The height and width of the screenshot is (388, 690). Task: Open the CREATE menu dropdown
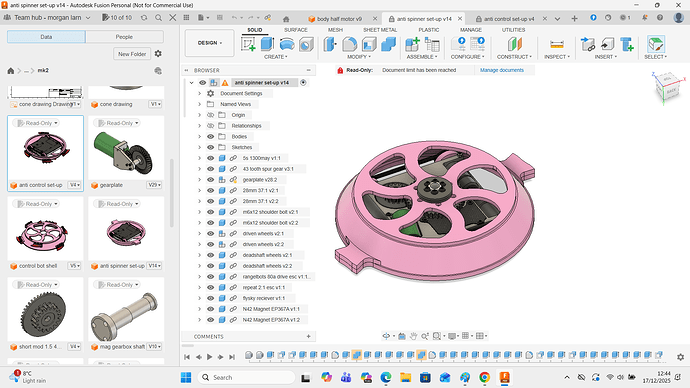(275, 57)
